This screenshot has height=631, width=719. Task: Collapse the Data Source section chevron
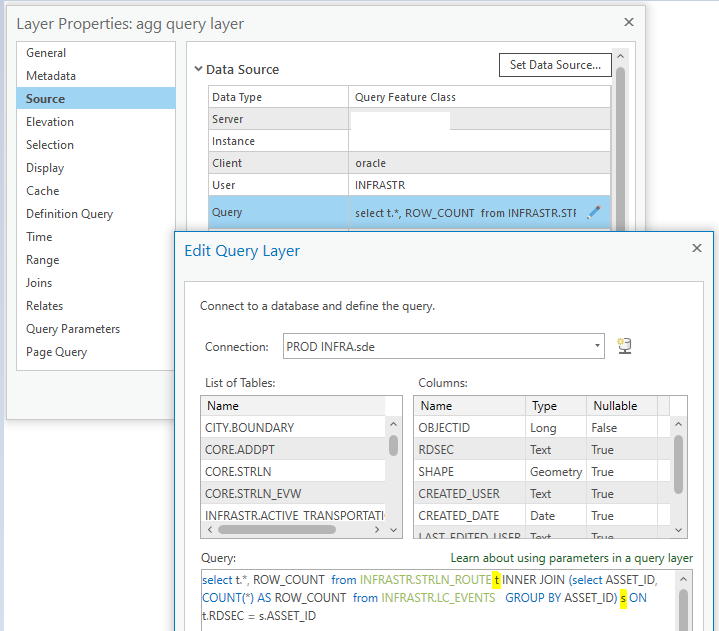point(198,69)
